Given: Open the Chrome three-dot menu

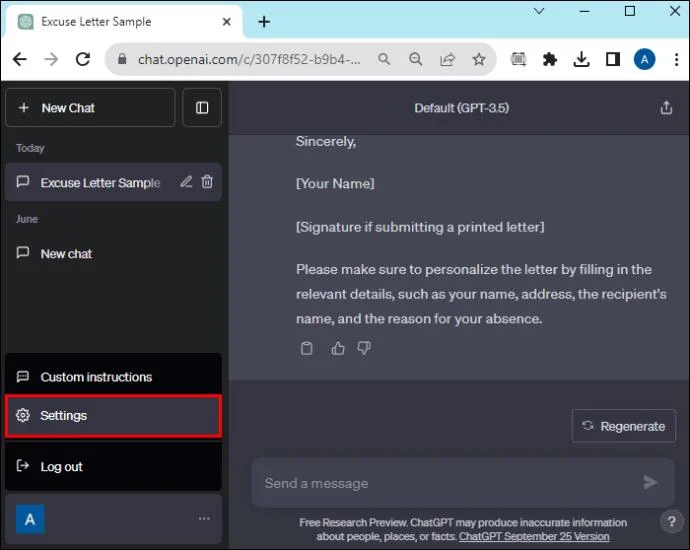Looking at the screenshot, I should 676,59.
